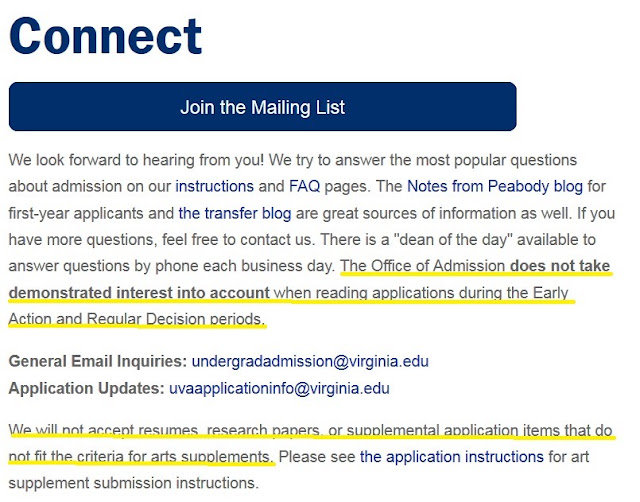Select the uvaapplicationinfo@virginia.edu email link
This screenshot has height=502, width=640.
[x=279, y=388]
